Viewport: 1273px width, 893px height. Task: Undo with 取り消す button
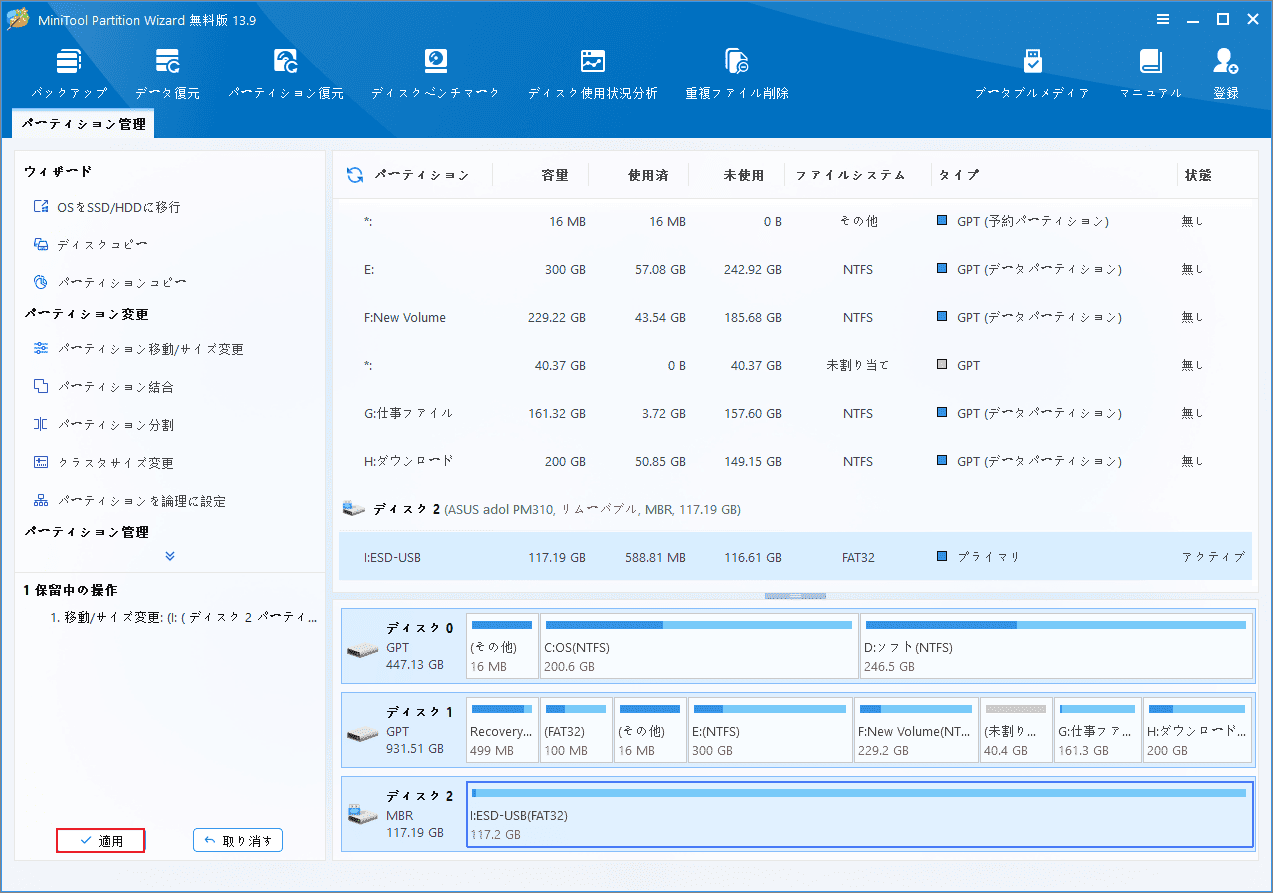click(x=238, y=841)
